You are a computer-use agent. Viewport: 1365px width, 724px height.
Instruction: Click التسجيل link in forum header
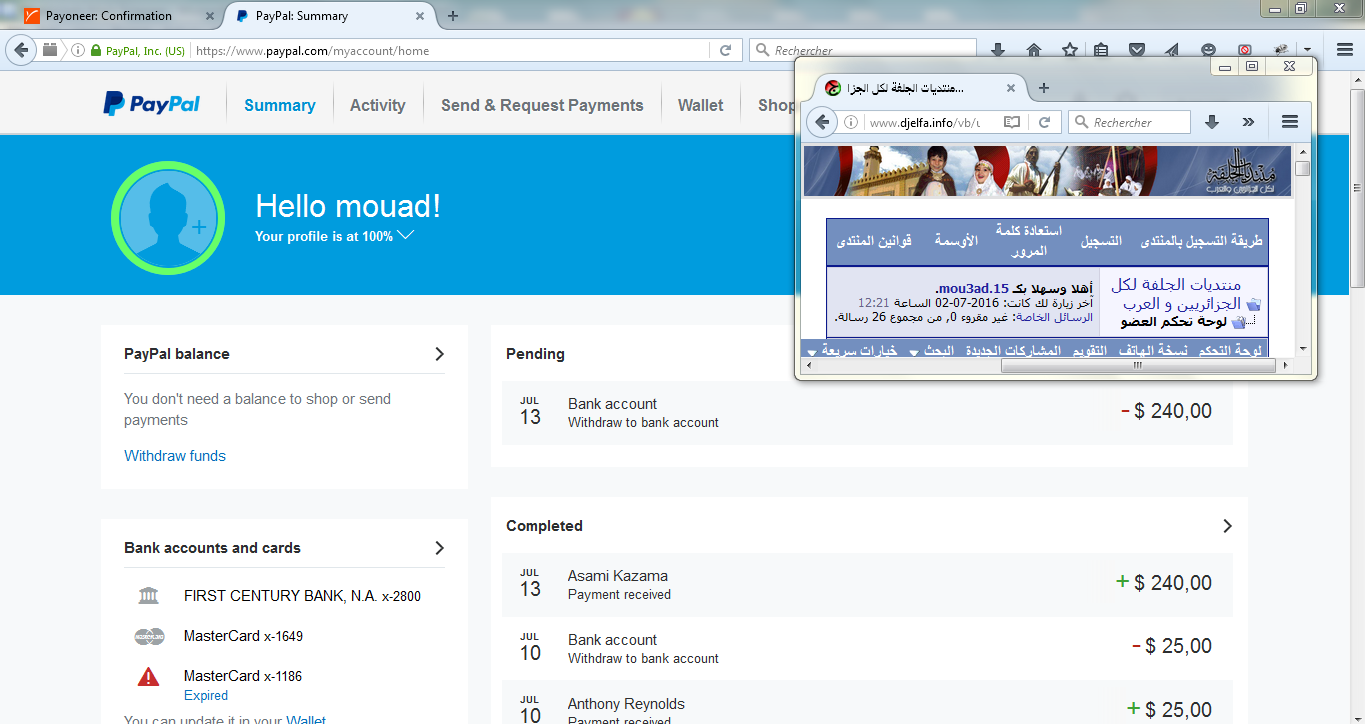(1102, 241)
